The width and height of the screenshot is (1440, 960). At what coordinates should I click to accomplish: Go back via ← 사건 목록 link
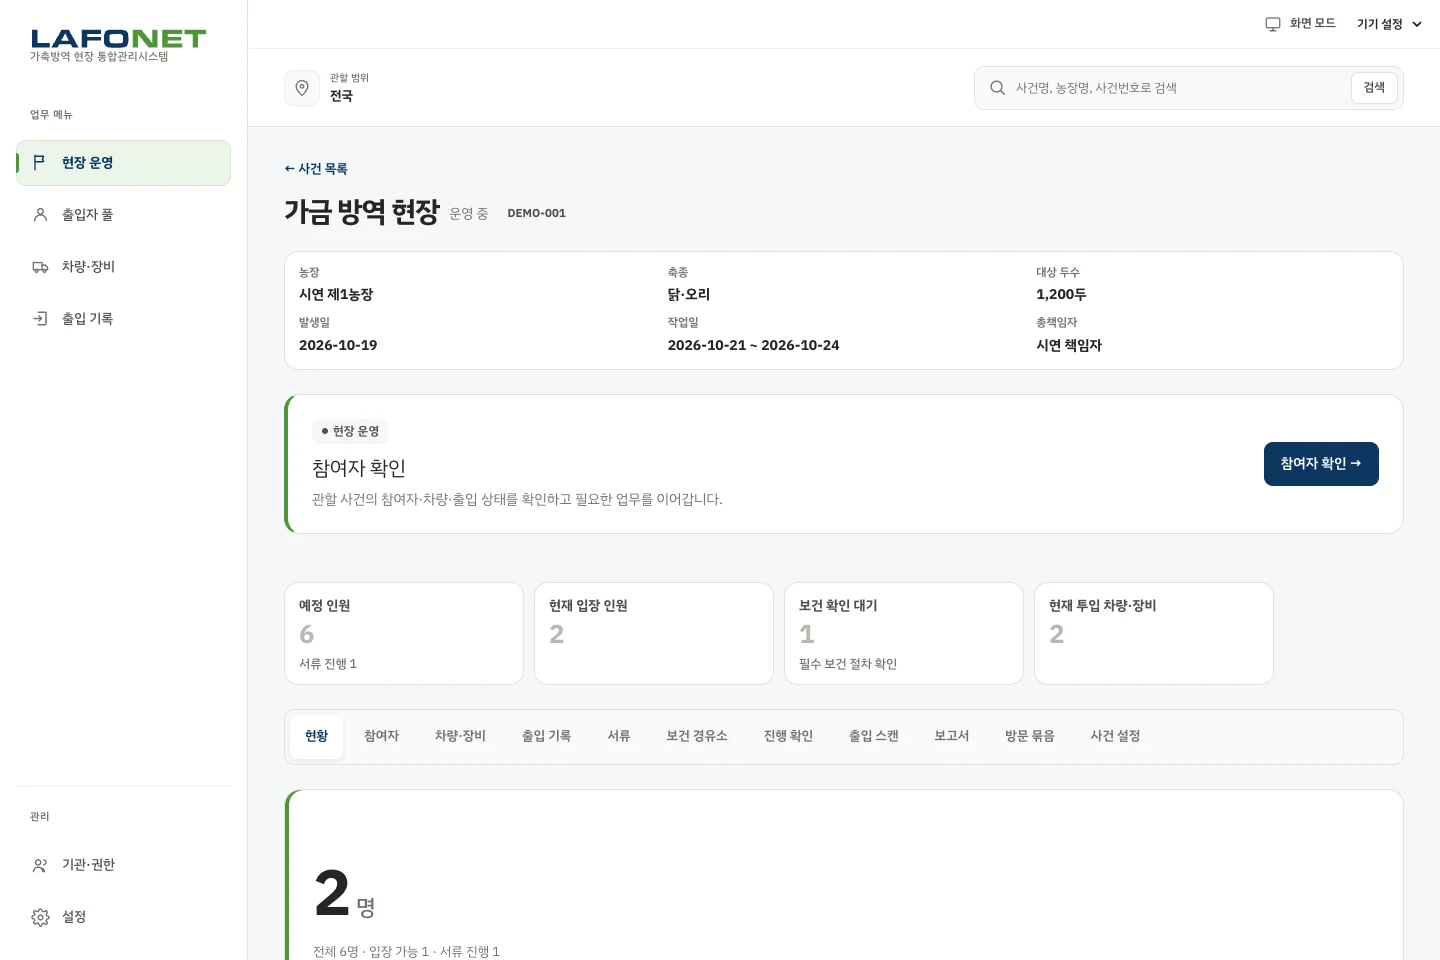[316, 169]
